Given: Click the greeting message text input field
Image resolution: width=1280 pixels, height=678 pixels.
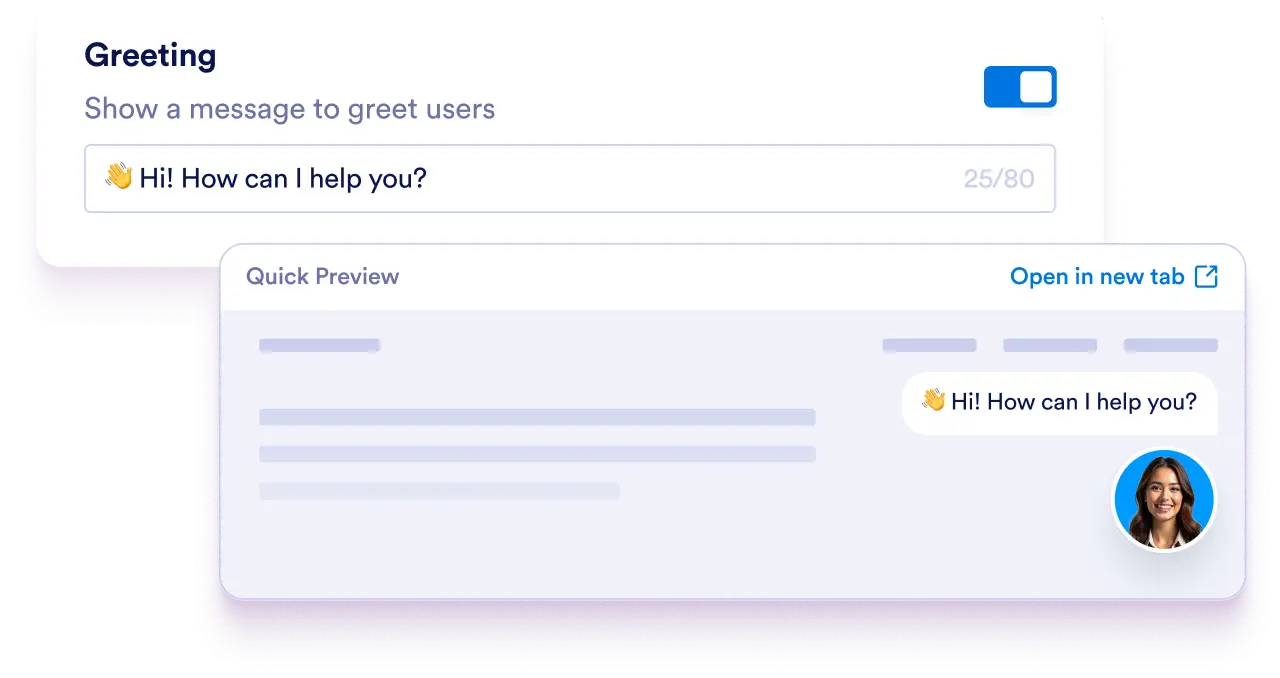Looking at the screenshot, I should click(570, 179).
